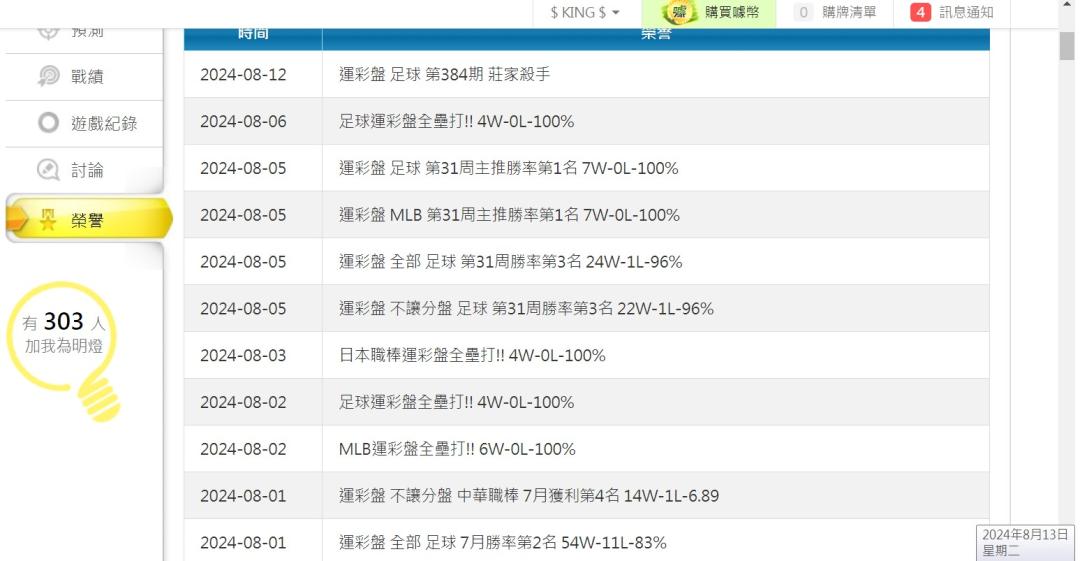This screenshot has width=1080, height=561.
Task: Open the 訊息通知 link
Action: pos(966,12)
